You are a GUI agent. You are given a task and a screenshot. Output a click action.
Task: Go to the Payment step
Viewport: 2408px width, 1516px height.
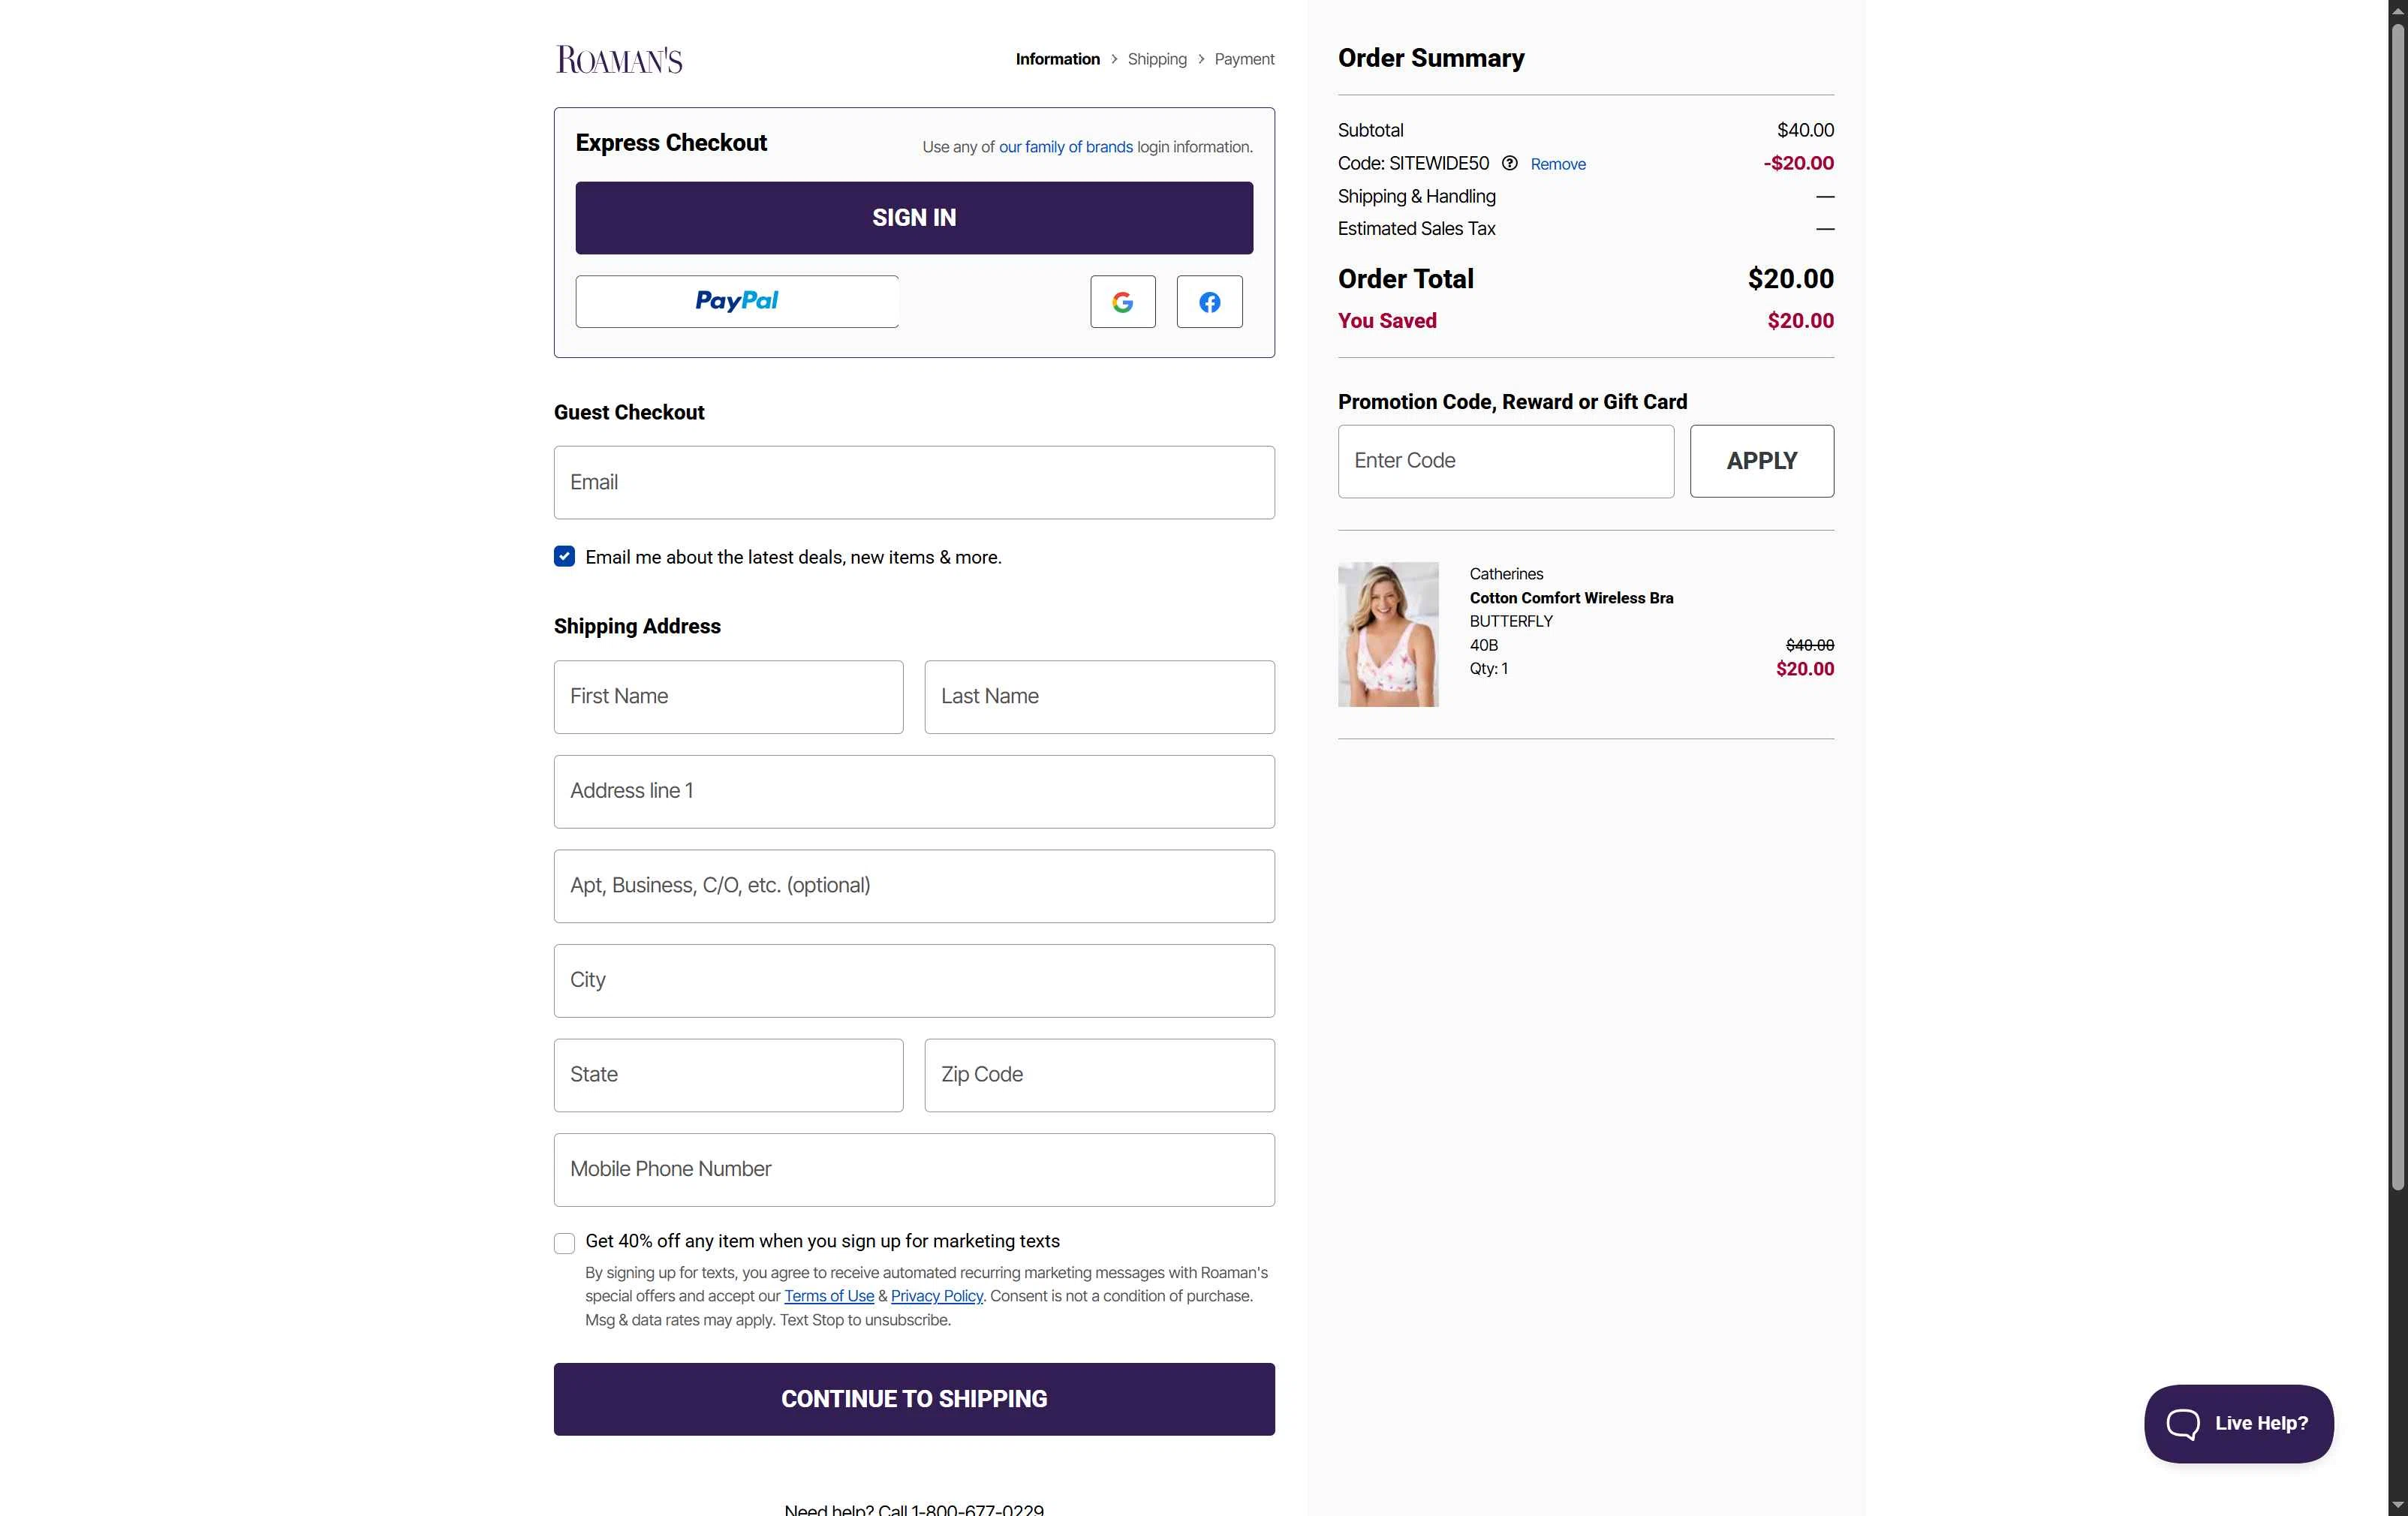1244,60
